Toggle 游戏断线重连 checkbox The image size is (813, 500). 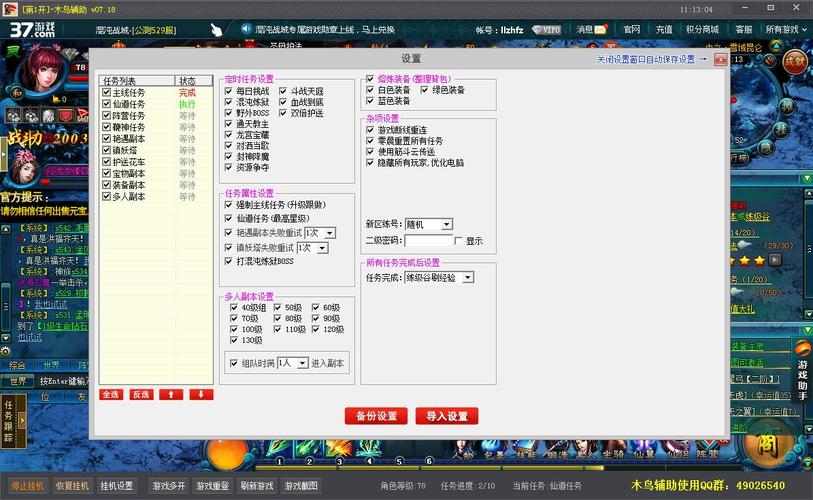point(370,130)
